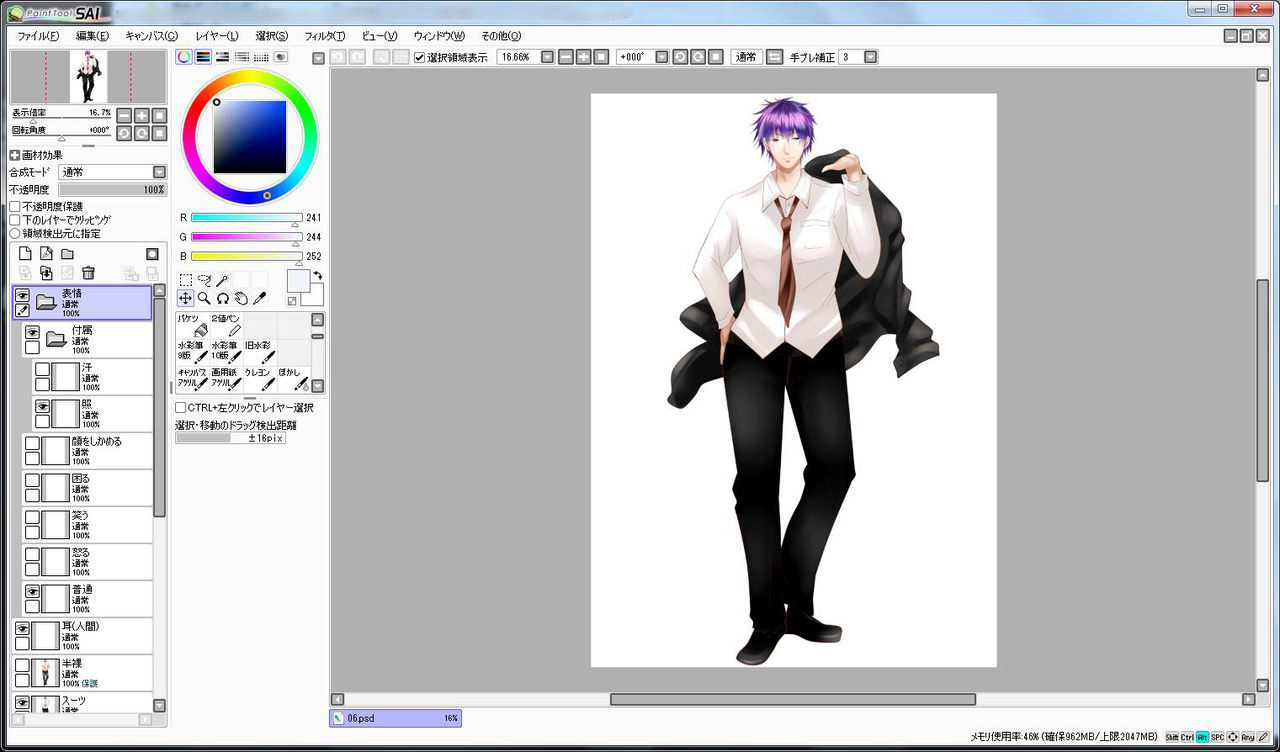
Task: Show the color wheel panel
Action: point(184,57)
